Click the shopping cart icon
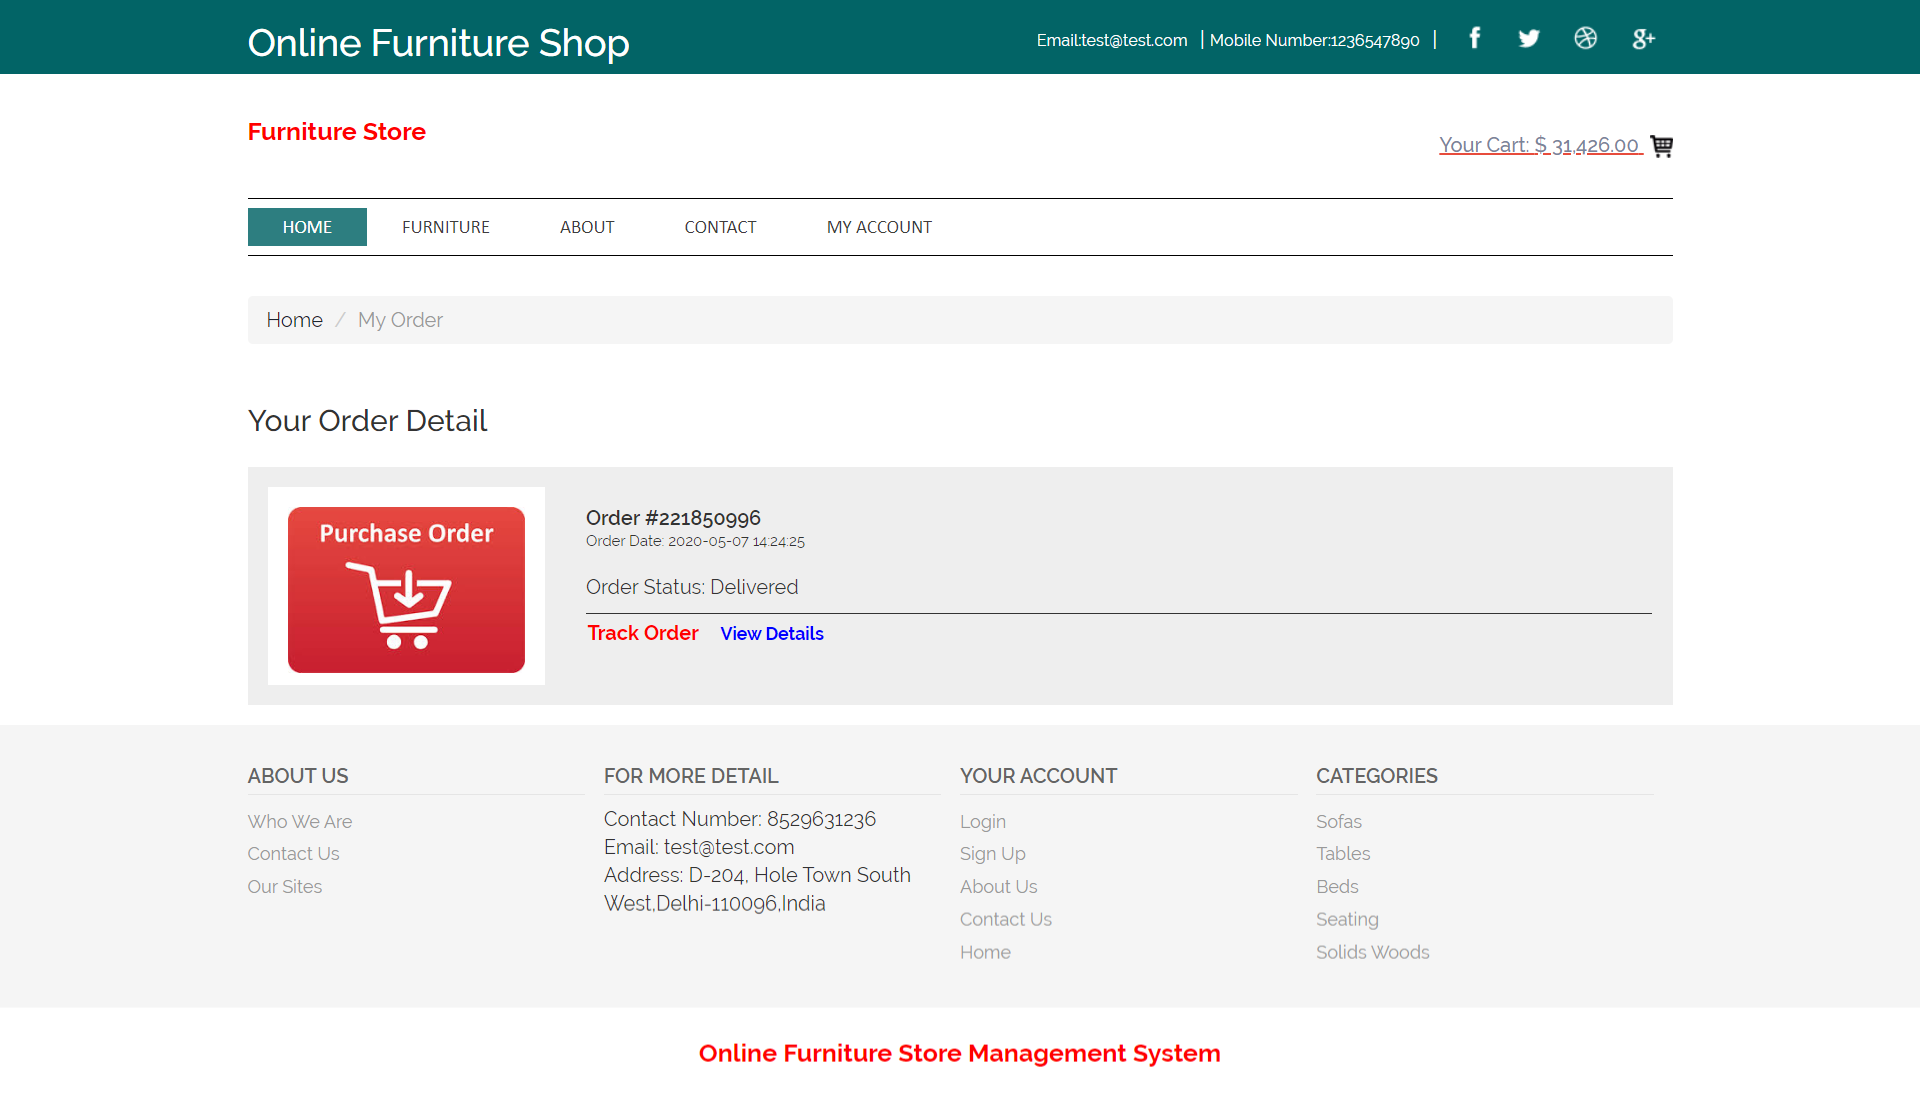Screen dimensions: 1920x1110 (x=1661, y=146)
